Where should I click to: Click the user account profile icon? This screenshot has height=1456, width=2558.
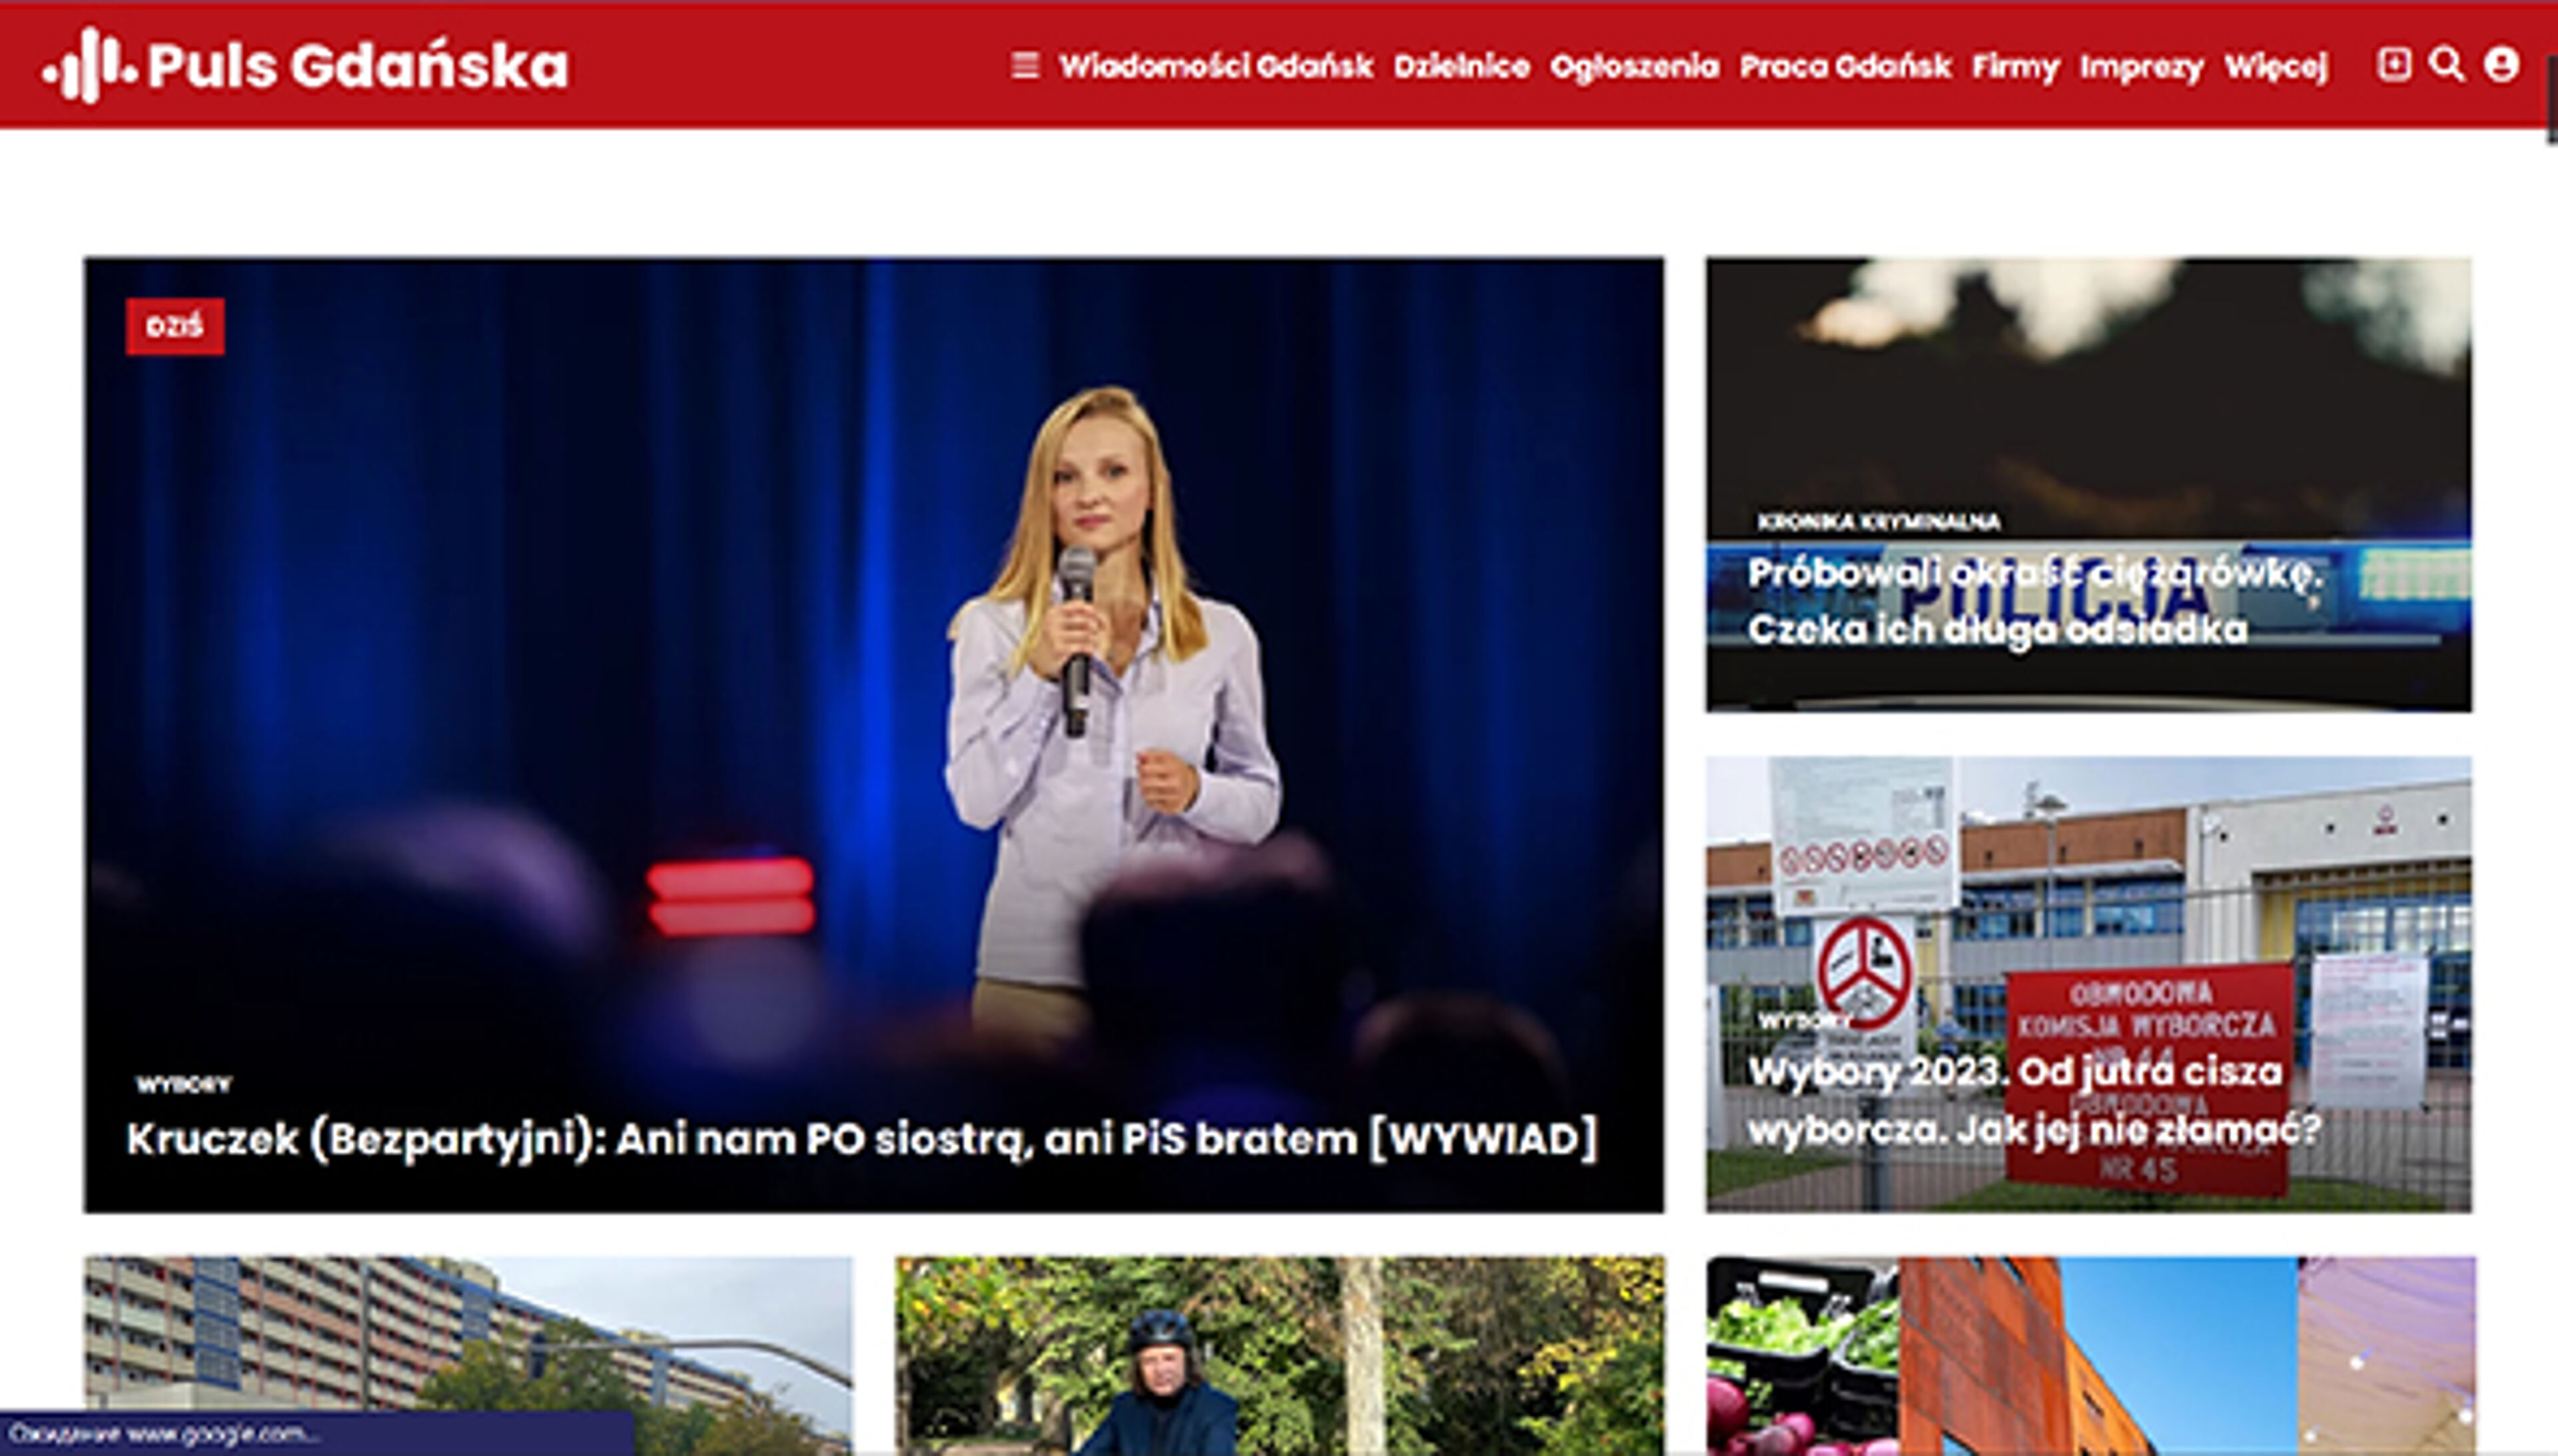pyautogui.click(x=2501, y=65)
